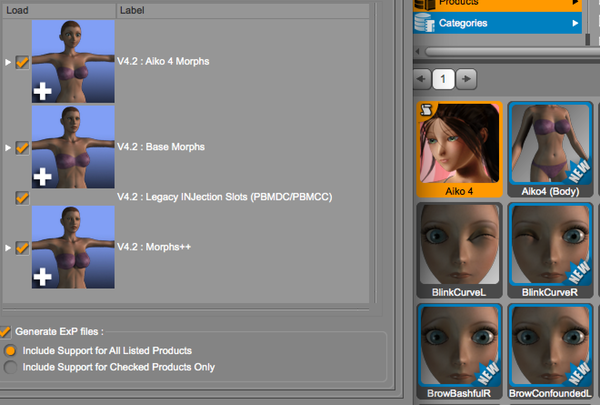Click the Label column header

tap(243, 10)
